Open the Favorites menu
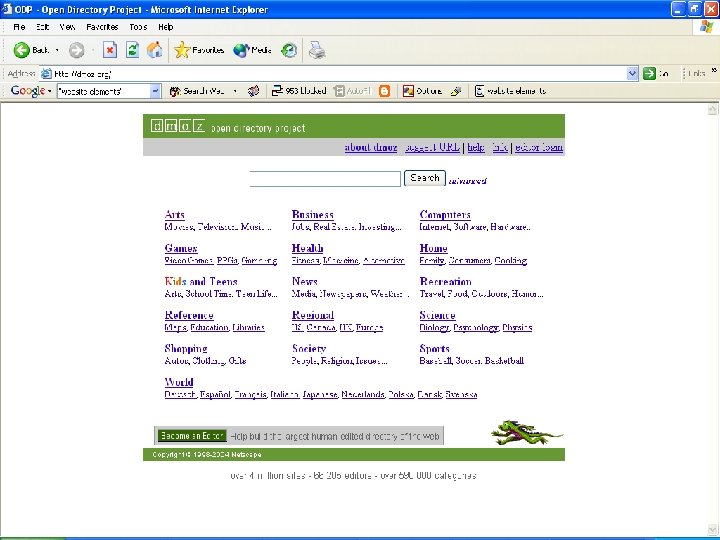 (102, 27)
